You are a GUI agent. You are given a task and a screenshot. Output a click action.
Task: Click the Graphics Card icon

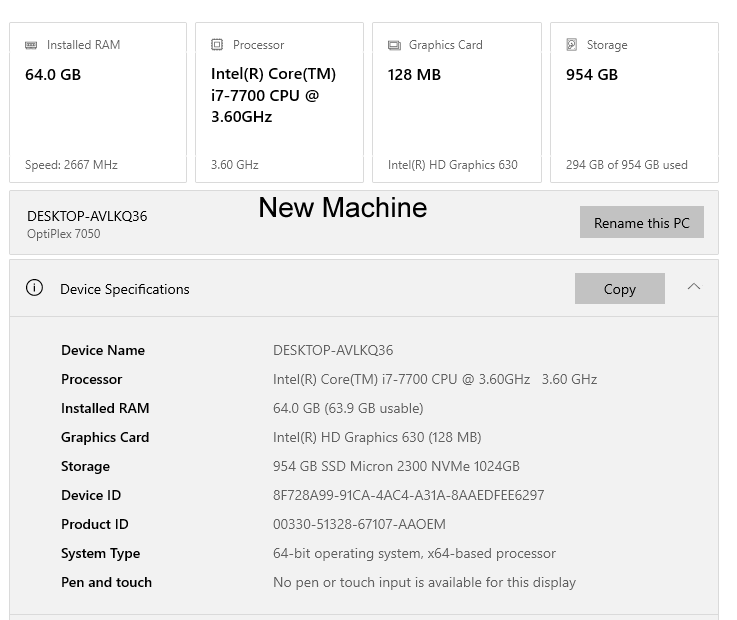(394, 45)
